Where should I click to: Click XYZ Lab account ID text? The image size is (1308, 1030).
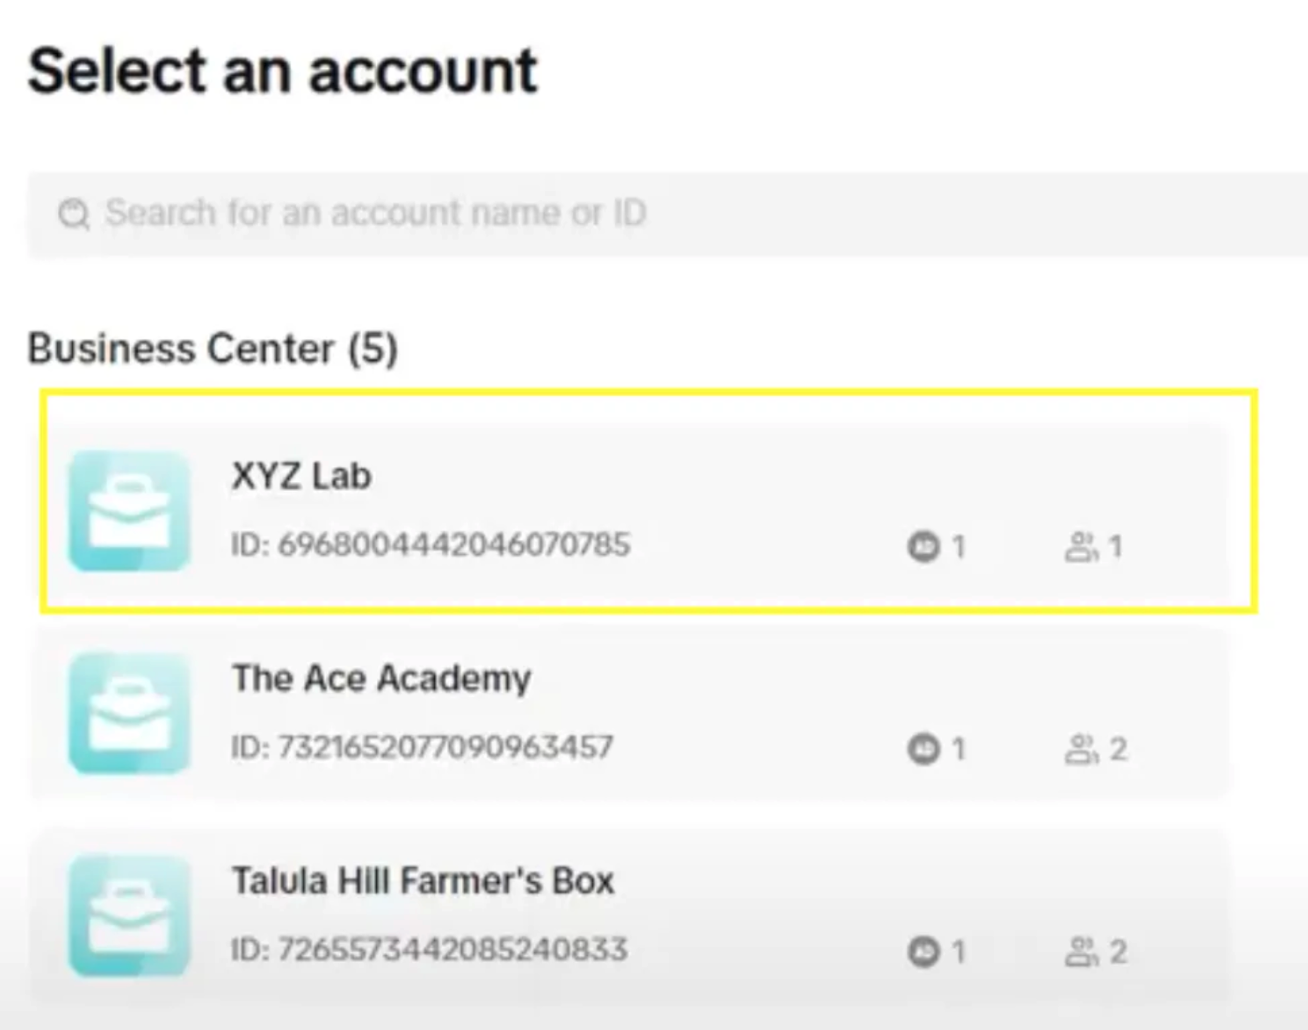coord(431,545)
